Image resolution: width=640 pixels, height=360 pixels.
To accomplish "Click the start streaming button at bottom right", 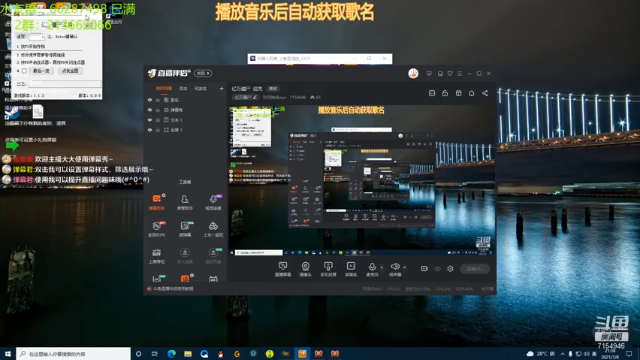I will (475, 269).
